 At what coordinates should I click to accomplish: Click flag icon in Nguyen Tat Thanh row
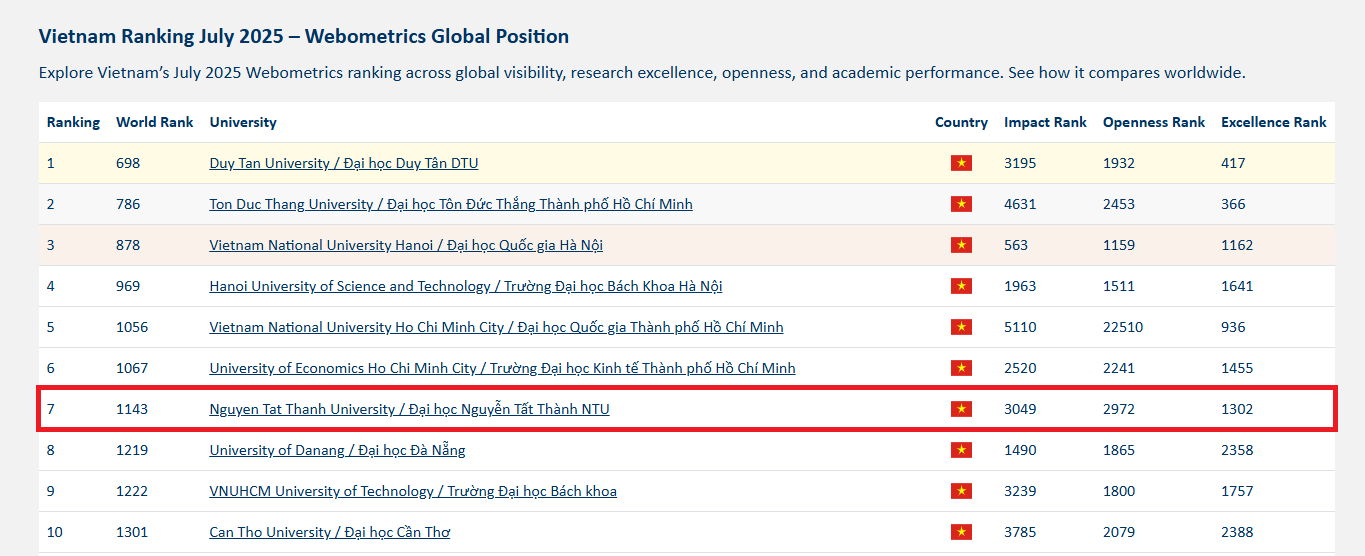(x=961, y=409)
